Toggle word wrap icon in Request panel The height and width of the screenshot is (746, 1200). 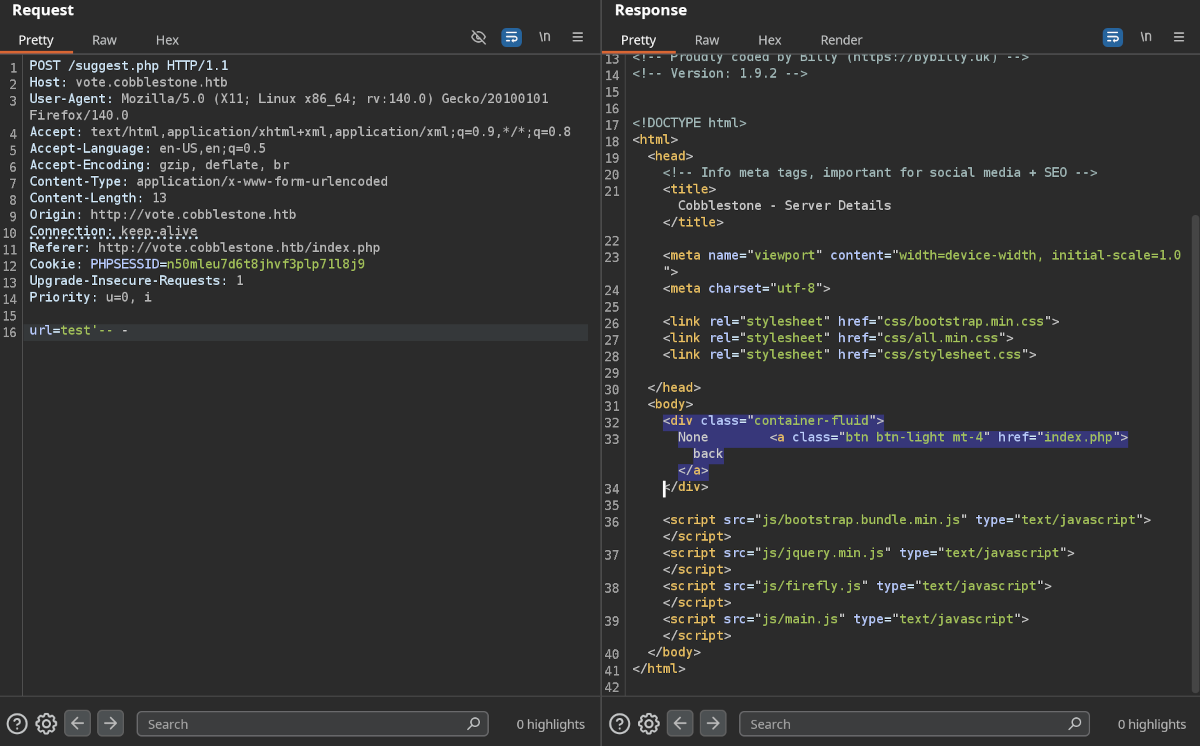pyautogui.click(x=511, y=37)
